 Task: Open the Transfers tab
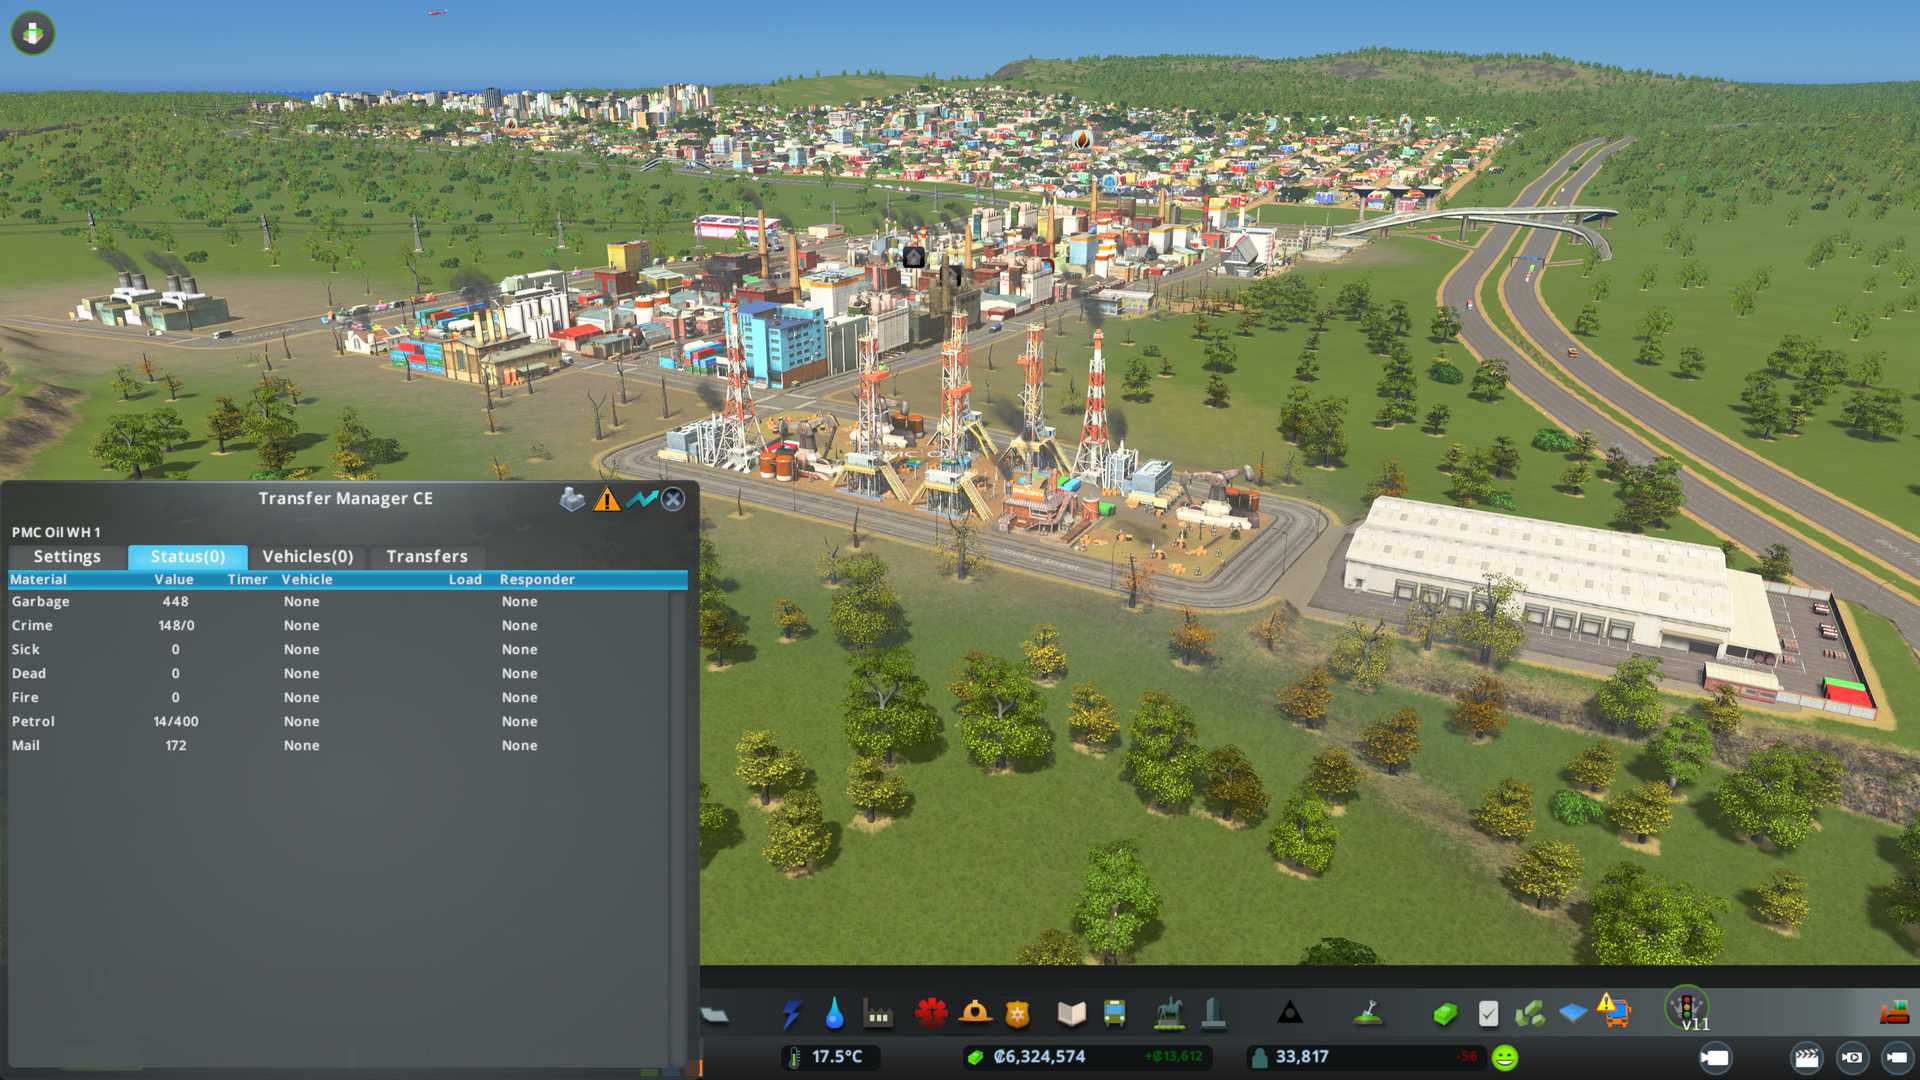click(427, 556)
